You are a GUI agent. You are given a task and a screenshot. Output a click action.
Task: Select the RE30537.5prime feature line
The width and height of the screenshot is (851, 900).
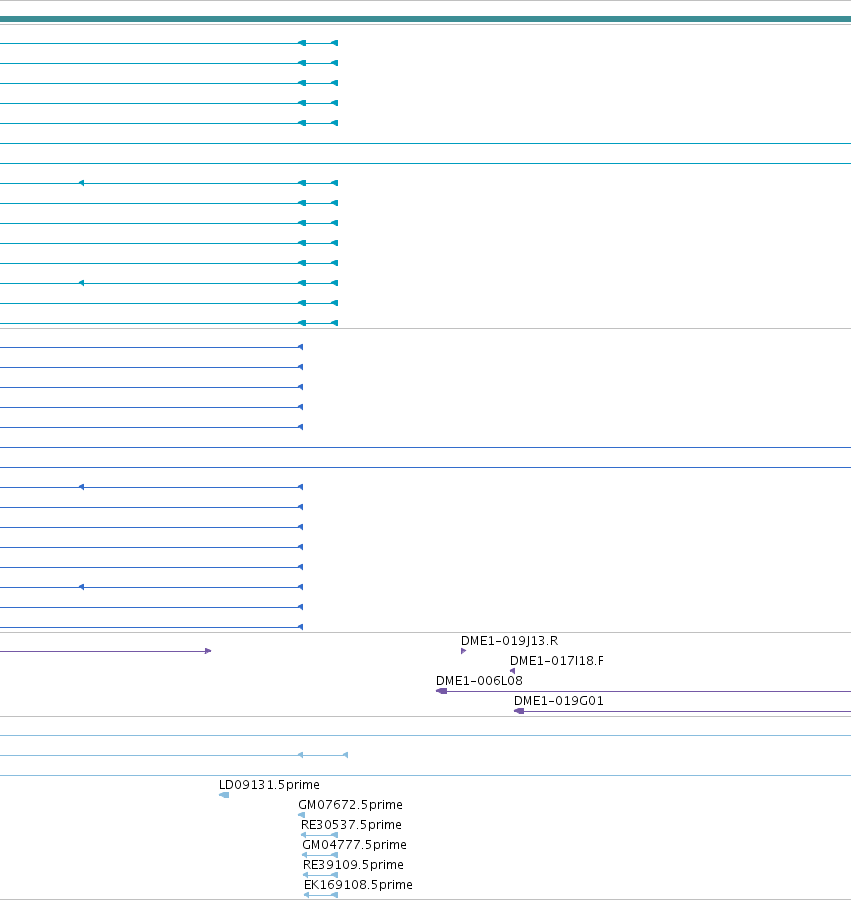(x=319, y=835)
